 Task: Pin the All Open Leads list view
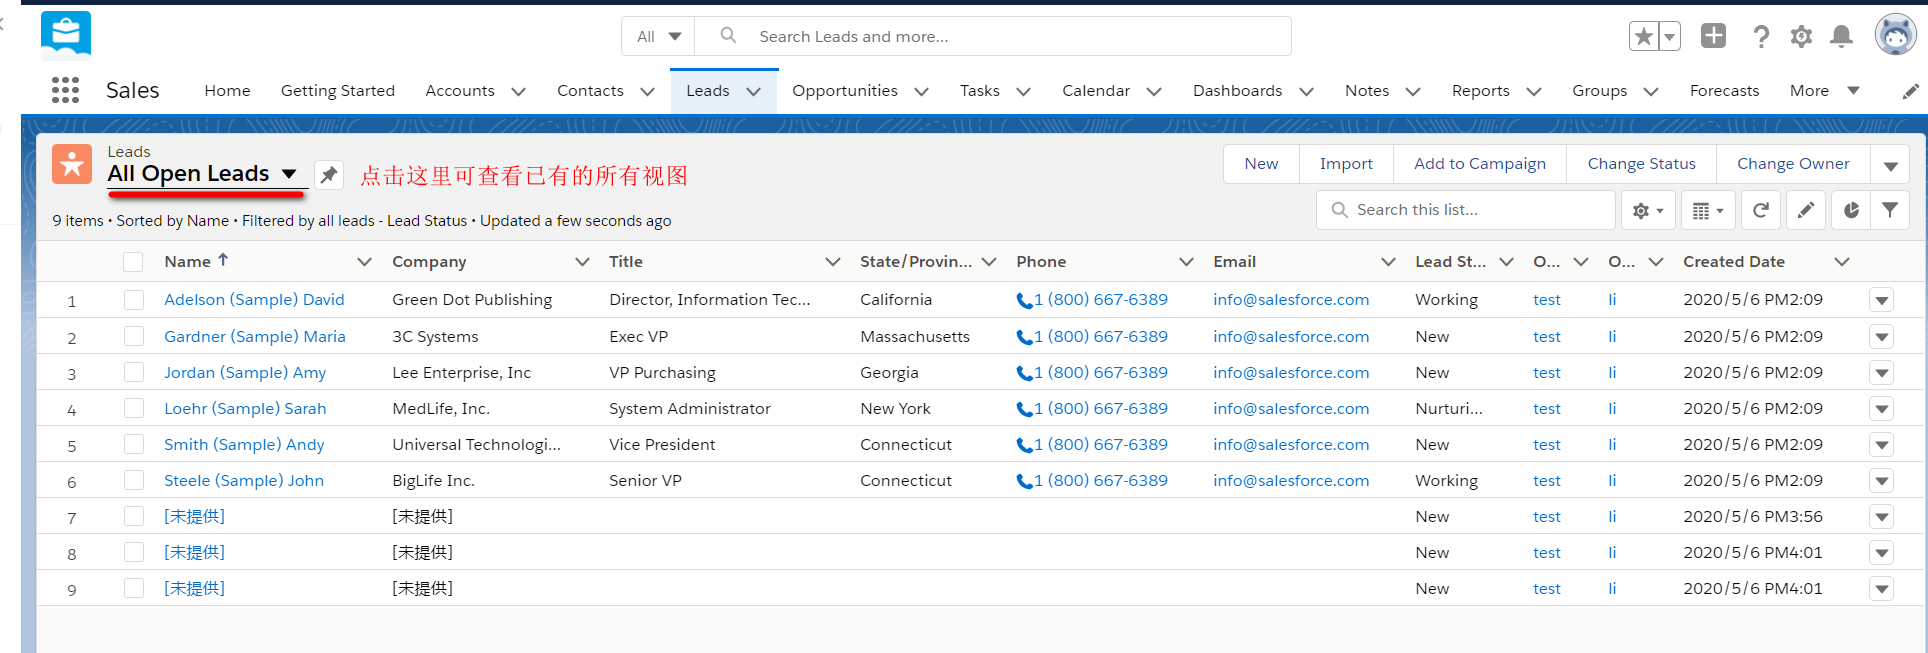pos(329,175)
